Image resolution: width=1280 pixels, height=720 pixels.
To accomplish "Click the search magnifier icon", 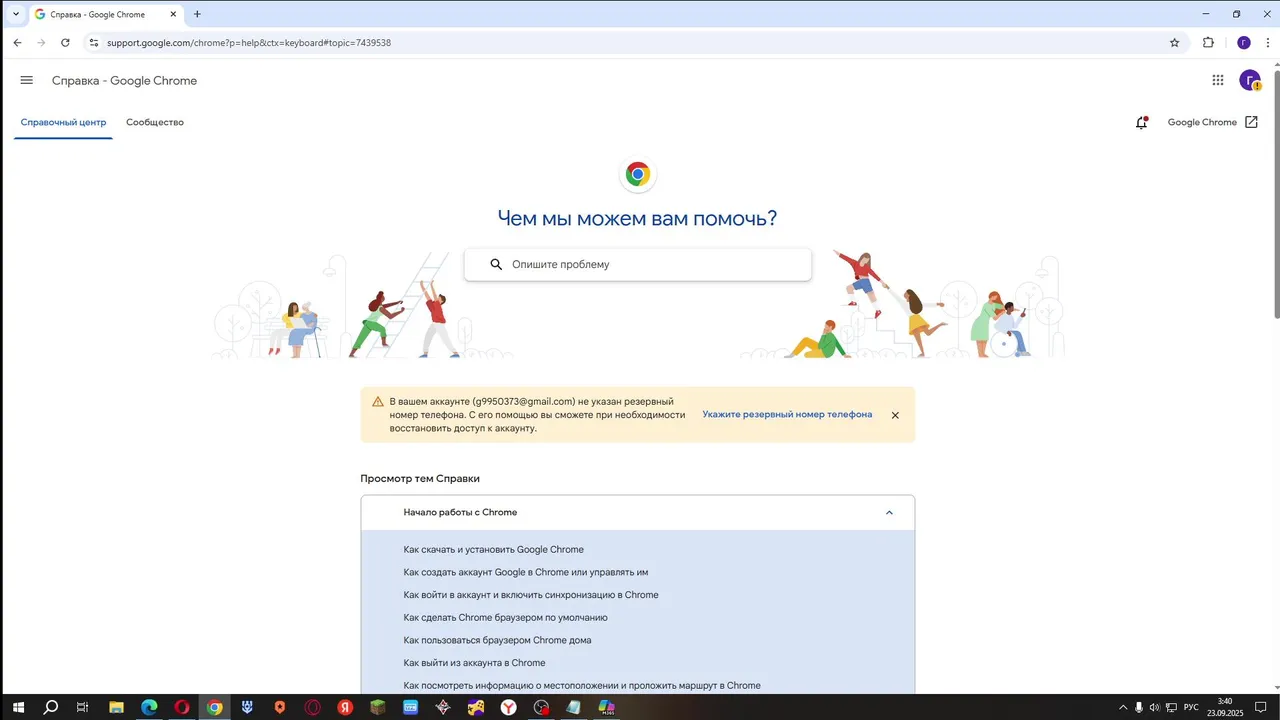I will [x=496, y=265].
